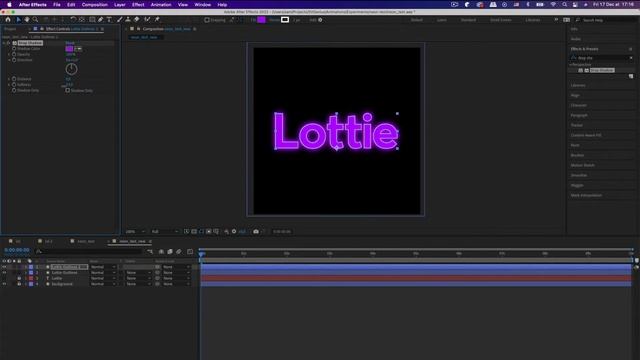Toggle the Shy layers icon in timeline
Image resolution: width=640 pixels, height=360 pixels.
click(x=161, y=251)
